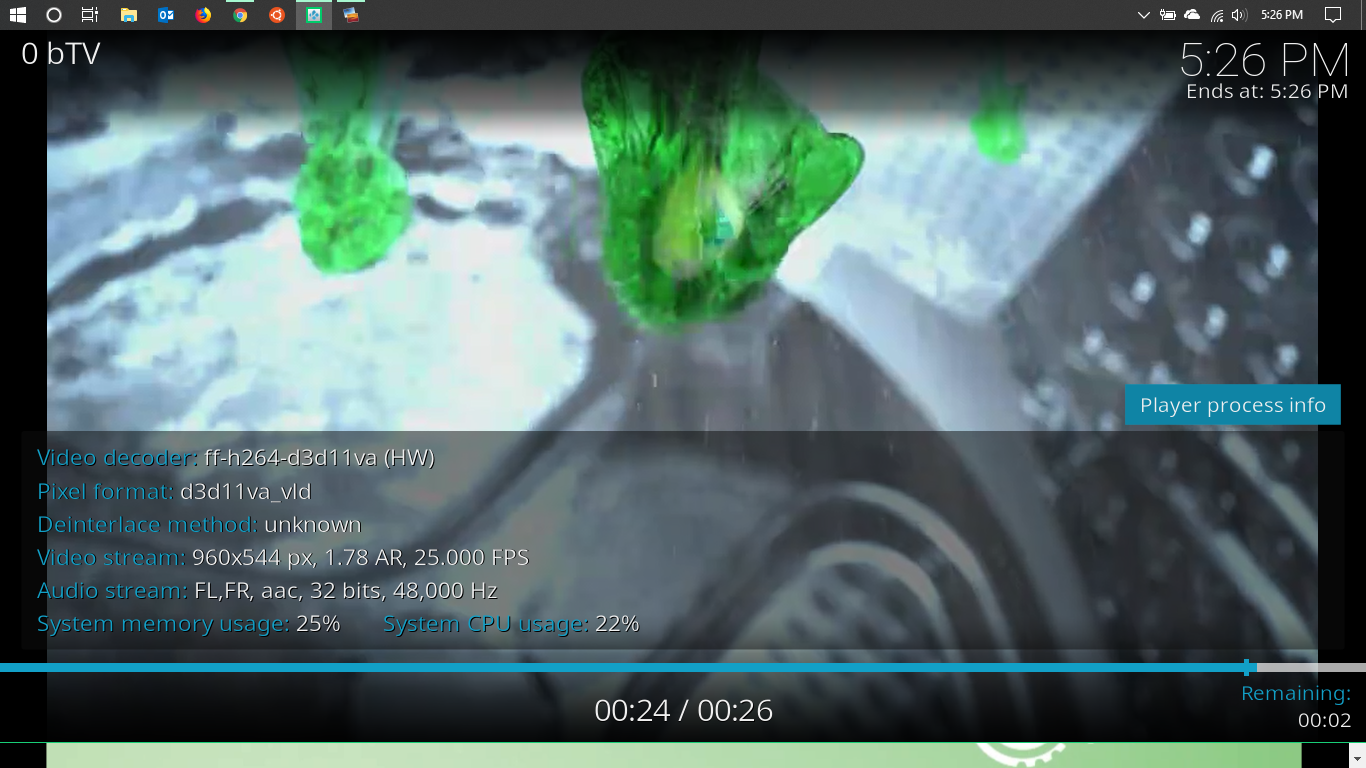This screenshot has width=1366, height=768.
Task: Click the 00:24 / 00:26 playback time
Action: click(684, 710)
